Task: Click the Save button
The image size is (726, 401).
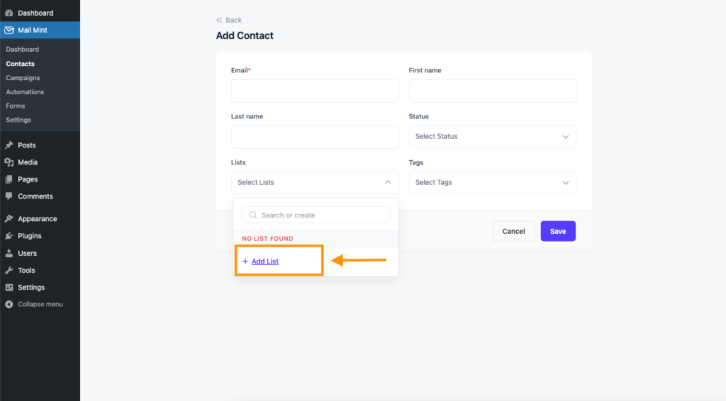Action: 558,231
